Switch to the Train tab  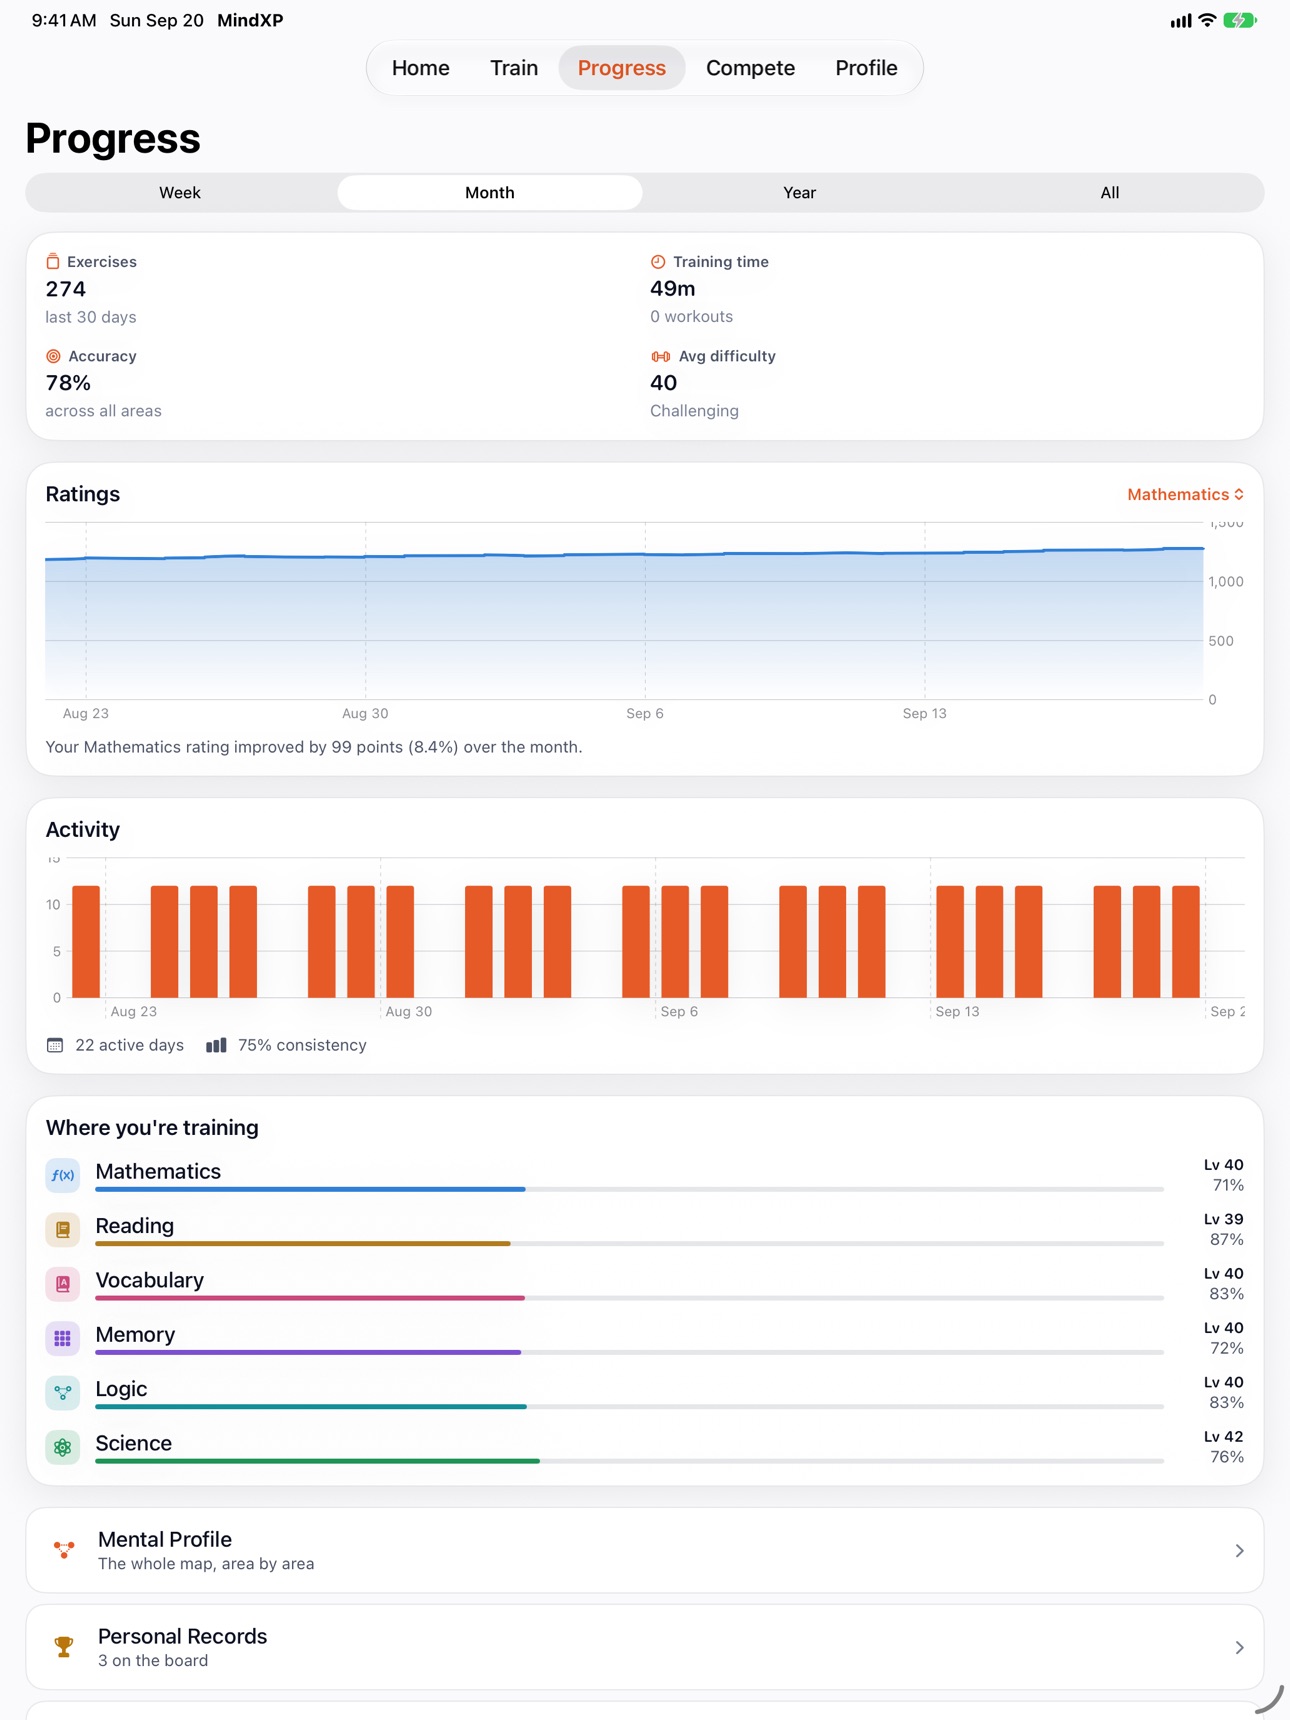tap(514, 68)
